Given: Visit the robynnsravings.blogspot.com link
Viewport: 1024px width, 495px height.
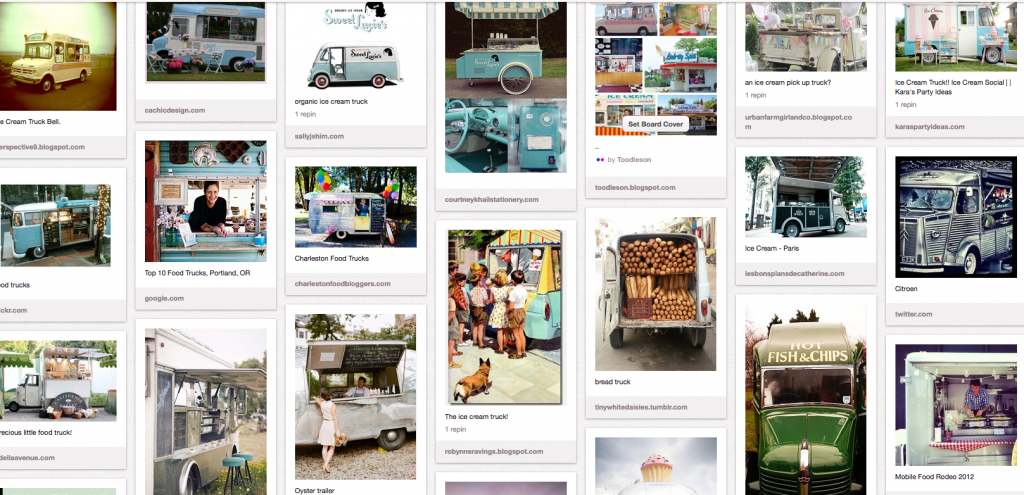Looking at the screenshot, I should (494, 451).
